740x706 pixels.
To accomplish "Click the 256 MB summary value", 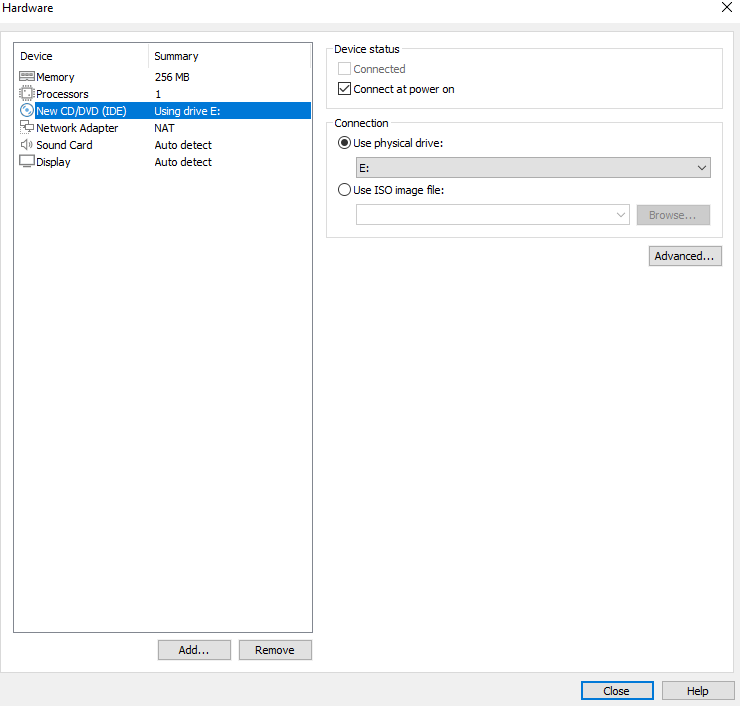I will (x=172, y=77).
